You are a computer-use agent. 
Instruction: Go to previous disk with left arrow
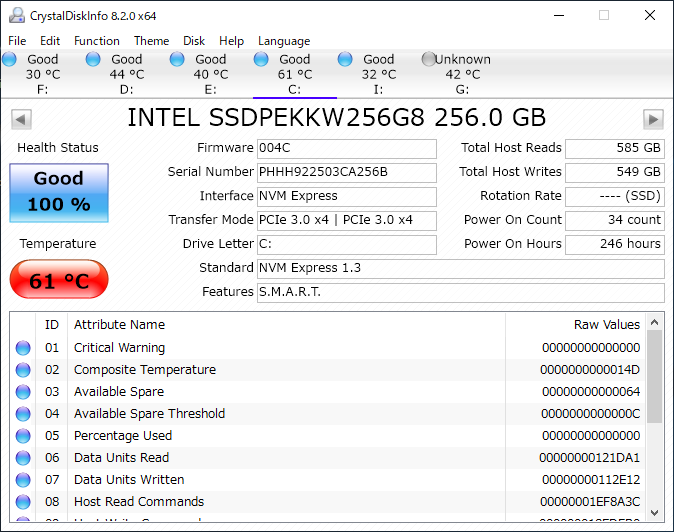pos(21,119)
